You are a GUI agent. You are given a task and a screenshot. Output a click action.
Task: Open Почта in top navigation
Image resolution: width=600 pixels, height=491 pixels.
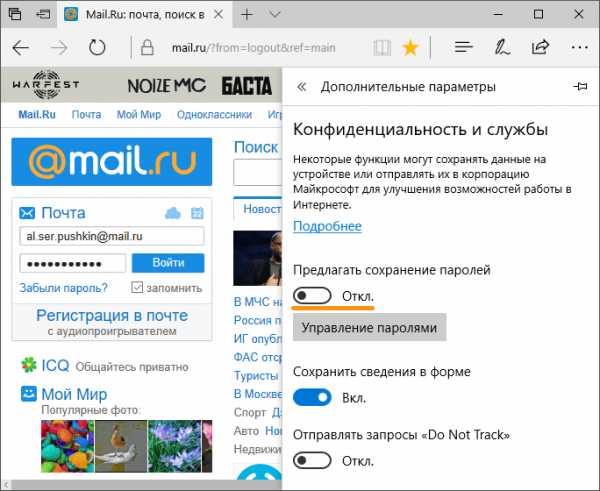[86, 115]
